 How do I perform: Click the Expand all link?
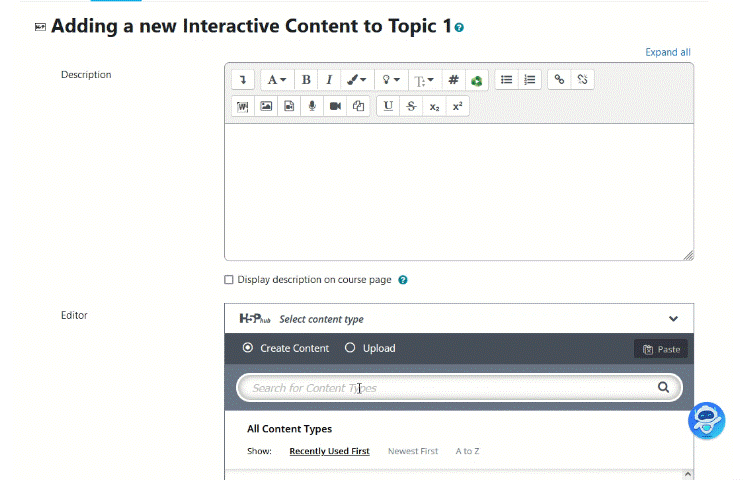pos(668,52)
